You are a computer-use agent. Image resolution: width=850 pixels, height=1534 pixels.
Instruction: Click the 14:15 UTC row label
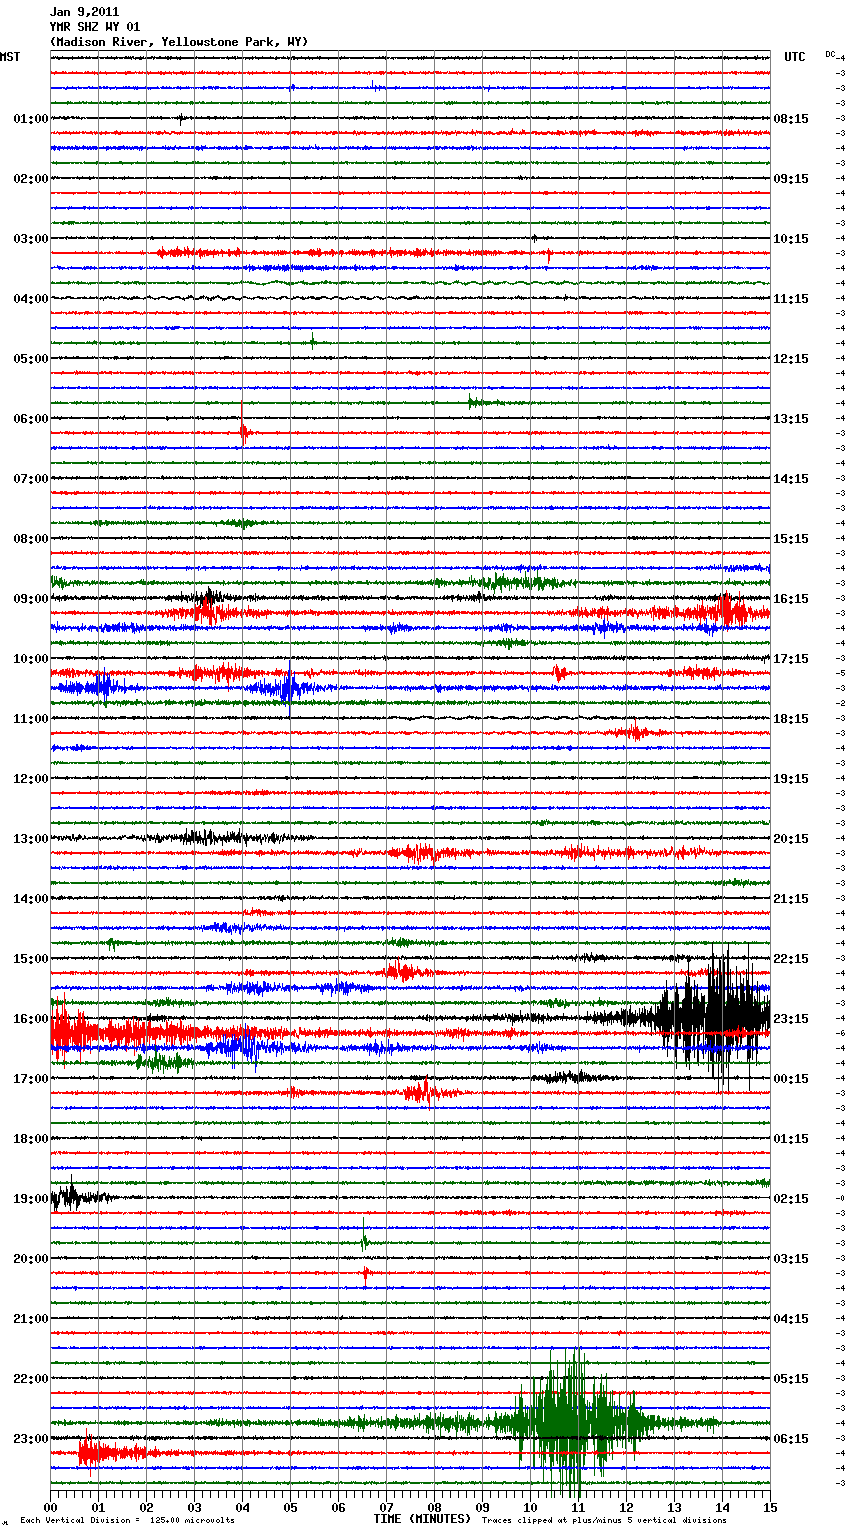click(x=791, y=479)
